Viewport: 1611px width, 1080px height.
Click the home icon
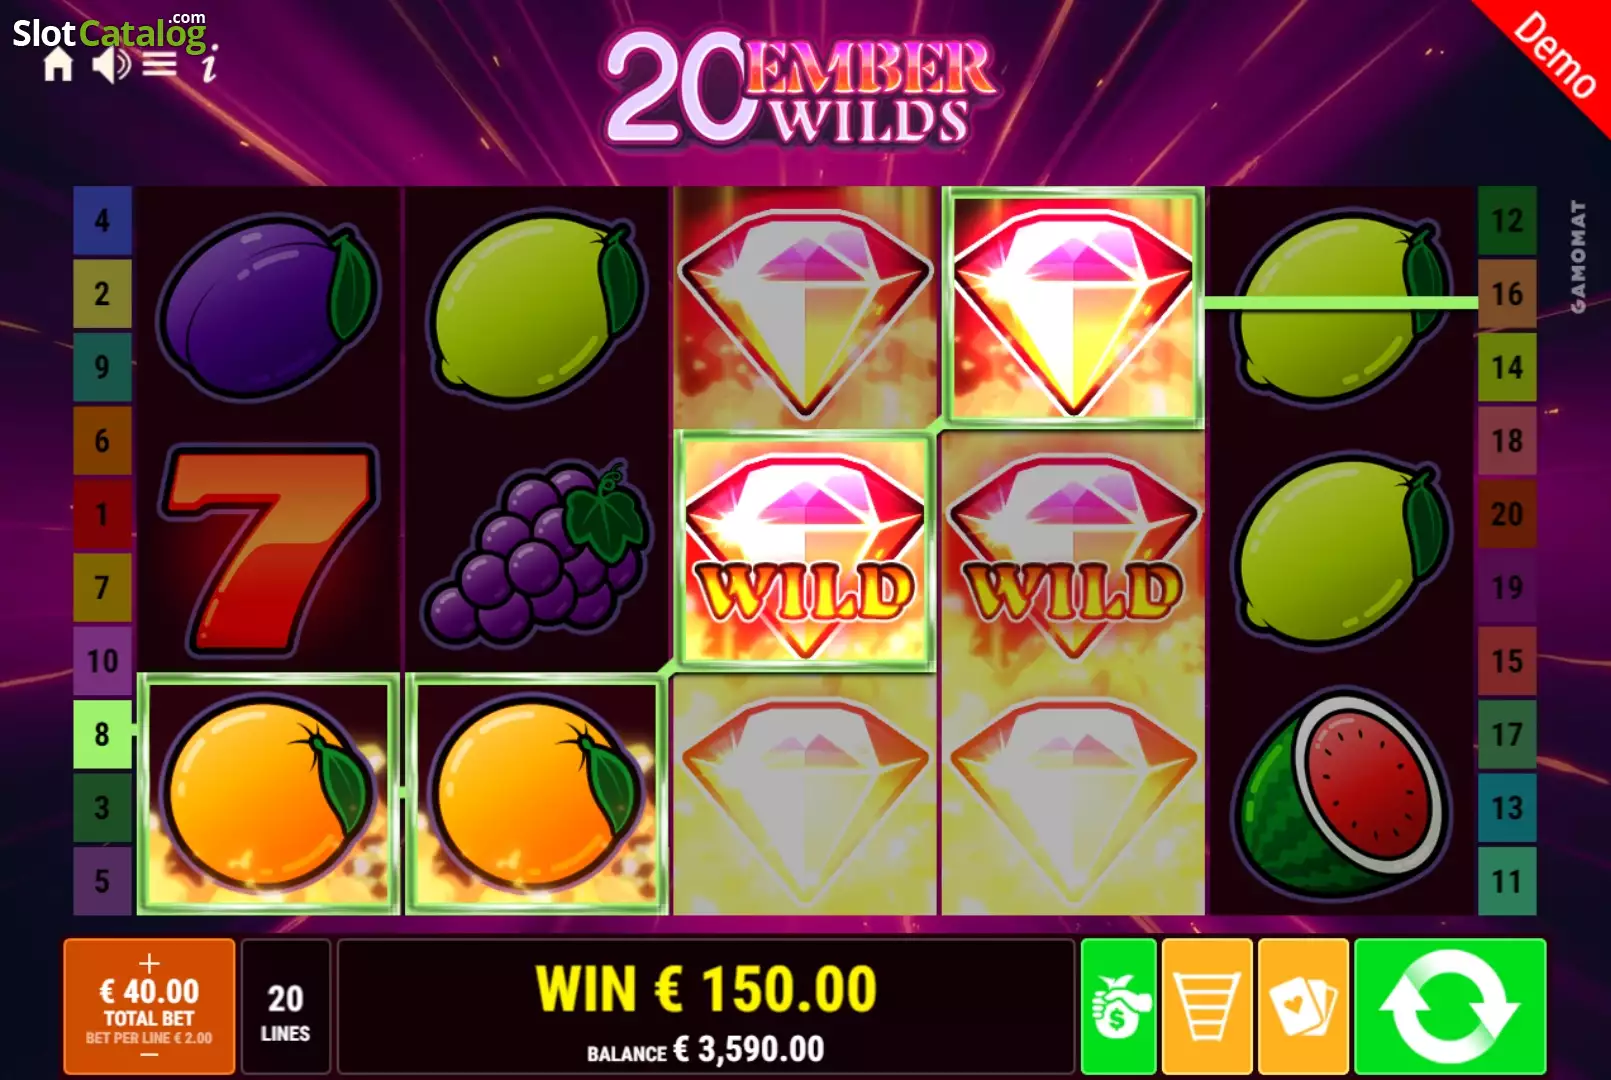(x=58, y=66)
